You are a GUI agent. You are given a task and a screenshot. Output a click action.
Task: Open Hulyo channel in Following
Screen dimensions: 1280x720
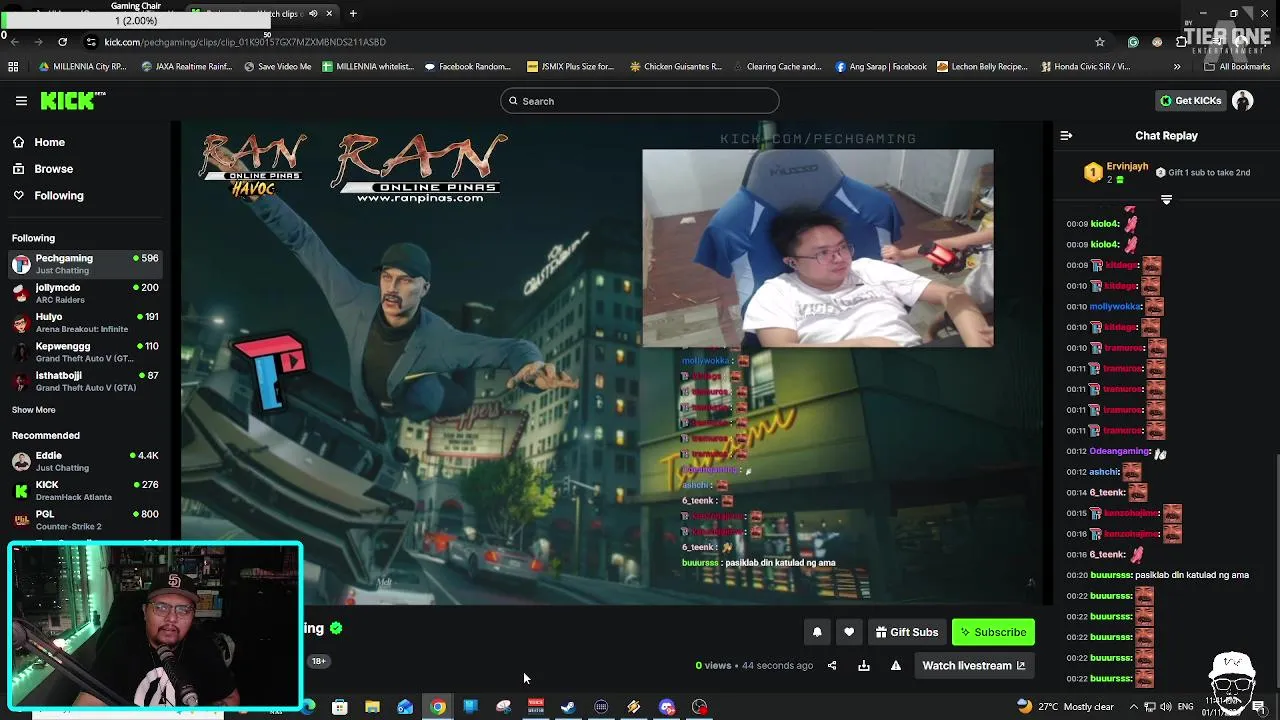85,322
